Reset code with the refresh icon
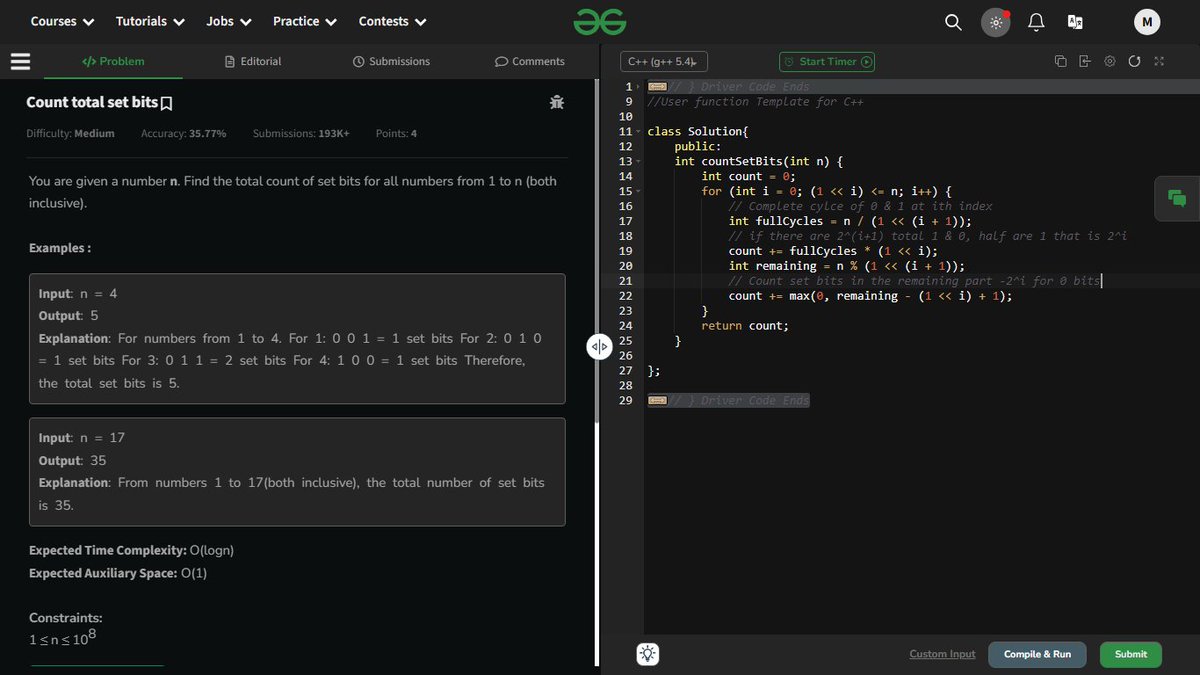1200x675 pixels. 1134,61
